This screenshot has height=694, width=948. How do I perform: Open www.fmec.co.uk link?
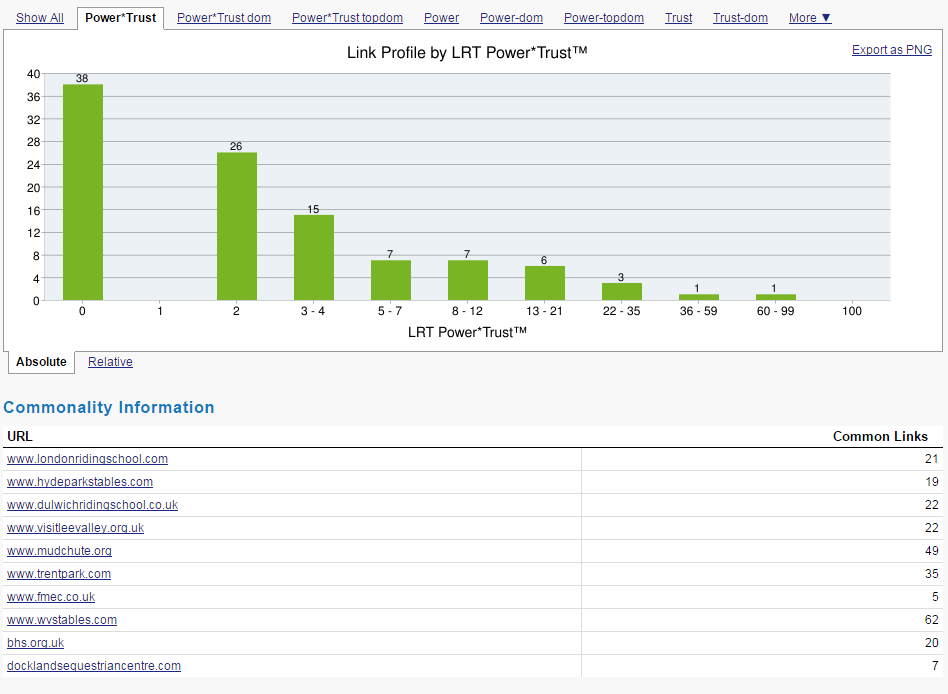tap(51, 597)
